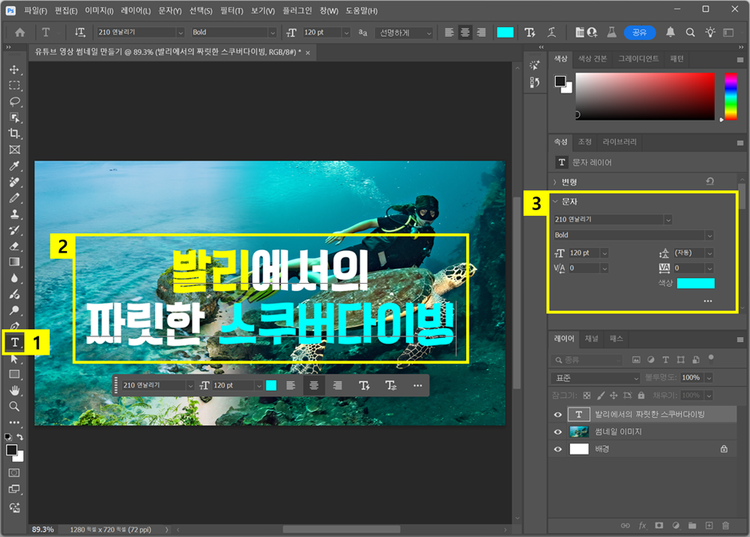Select the Clone Stamp tool
Viewport: 750px width, 537px height.
(14, 214)
